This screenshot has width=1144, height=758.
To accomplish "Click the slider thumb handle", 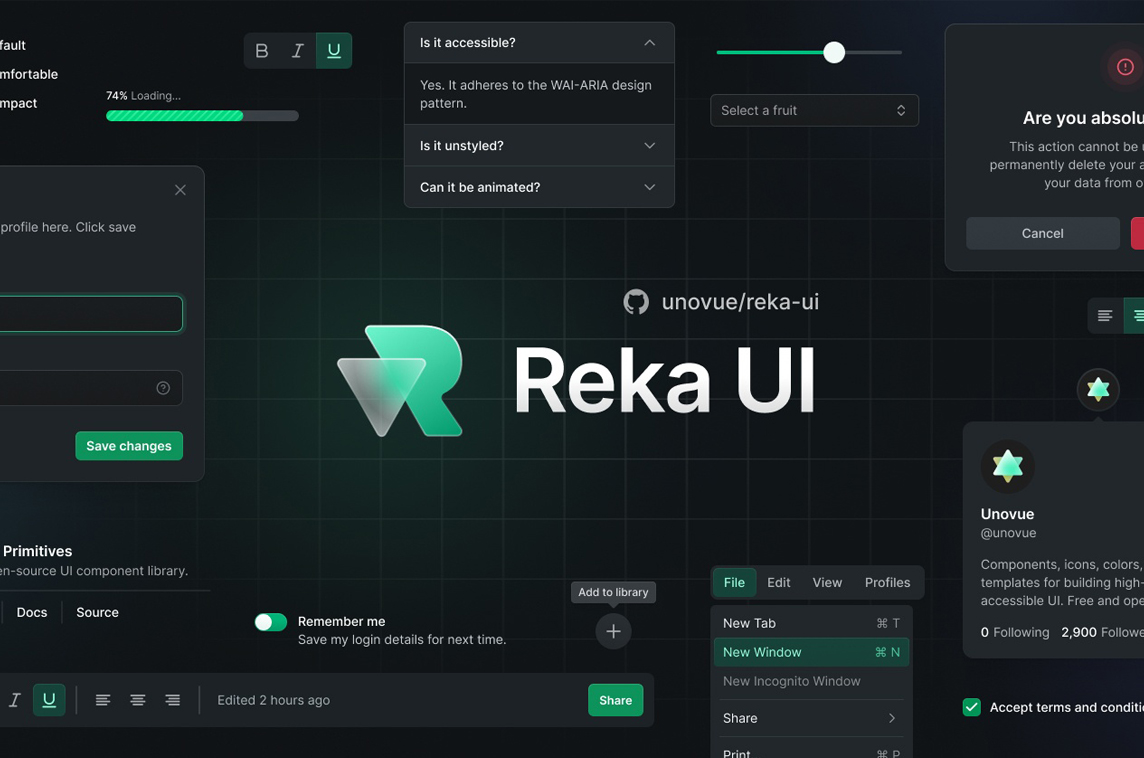I will pyautogui.click(x=834, y=53).
